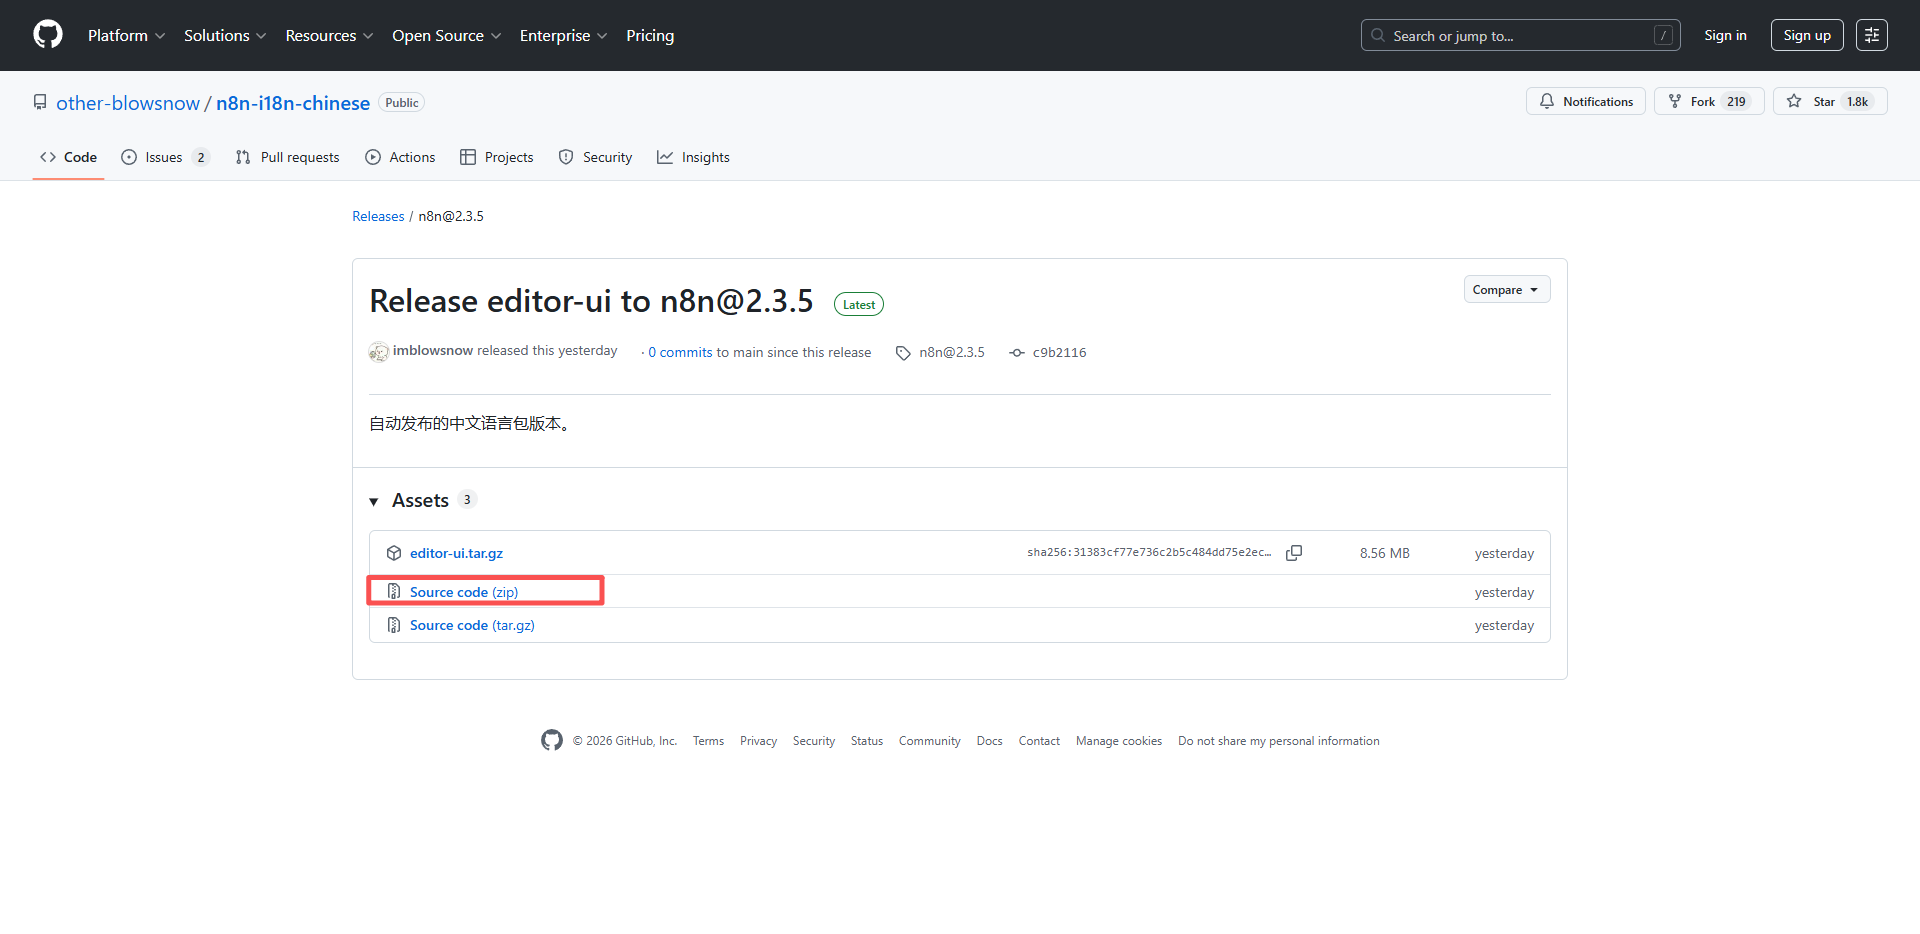
Task: Switch to the Pull requests tab
Action: pyautogui.click(x=287, y=157)
